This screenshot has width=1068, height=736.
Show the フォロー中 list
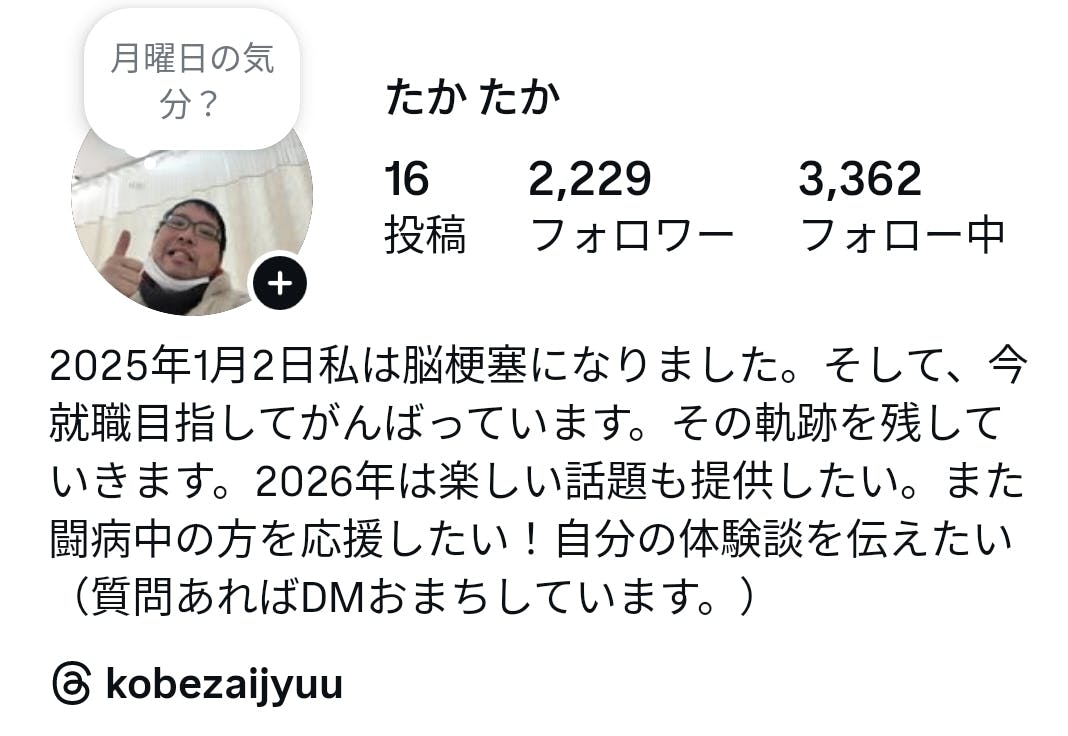(x=903, y=235)
